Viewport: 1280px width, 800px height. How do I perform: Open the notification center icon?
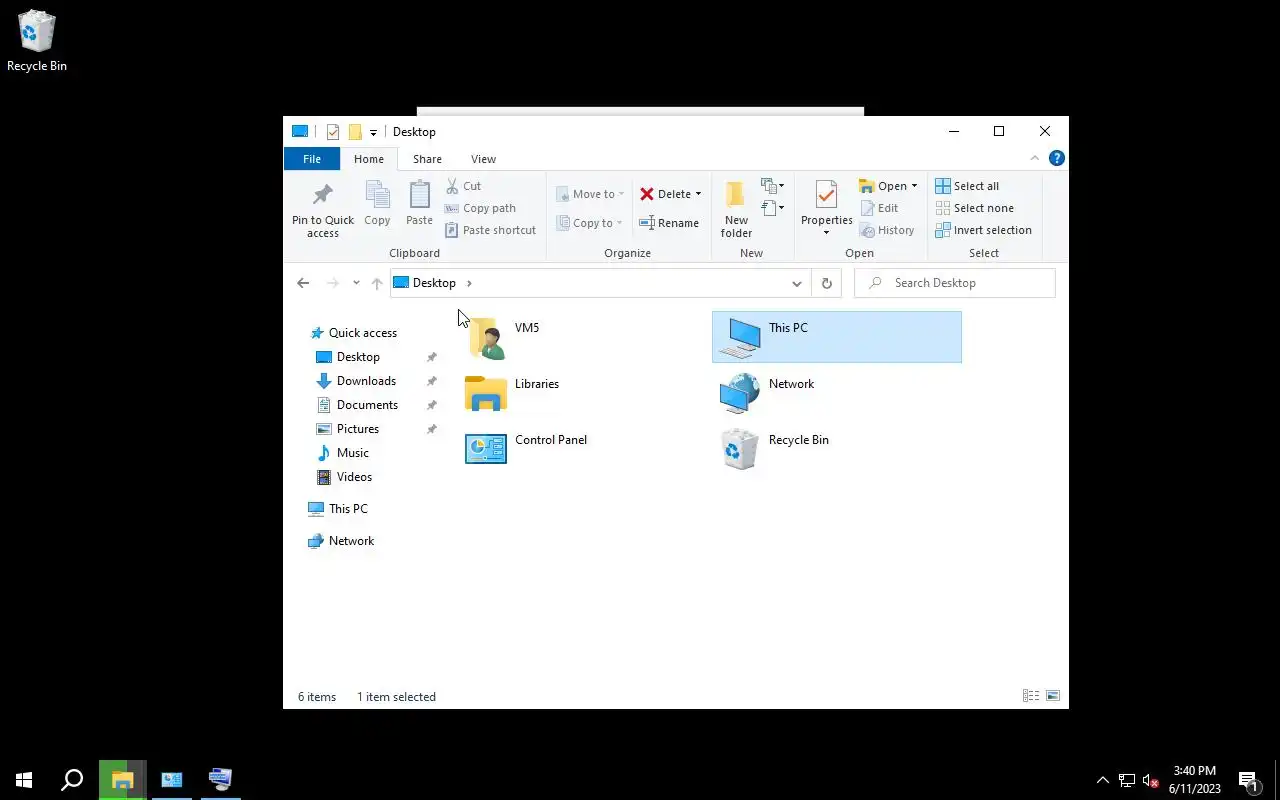click(1248, 780)
